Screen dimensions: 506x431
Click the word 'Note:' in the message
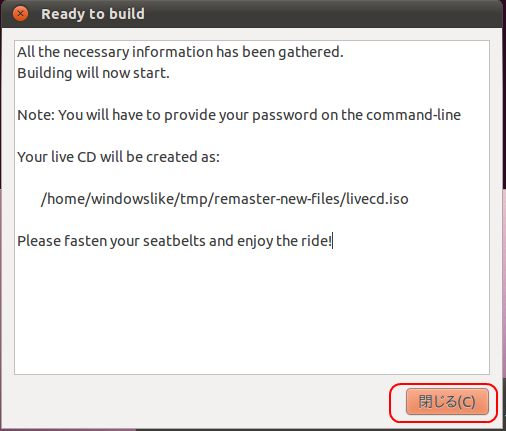tap(36, 115)
